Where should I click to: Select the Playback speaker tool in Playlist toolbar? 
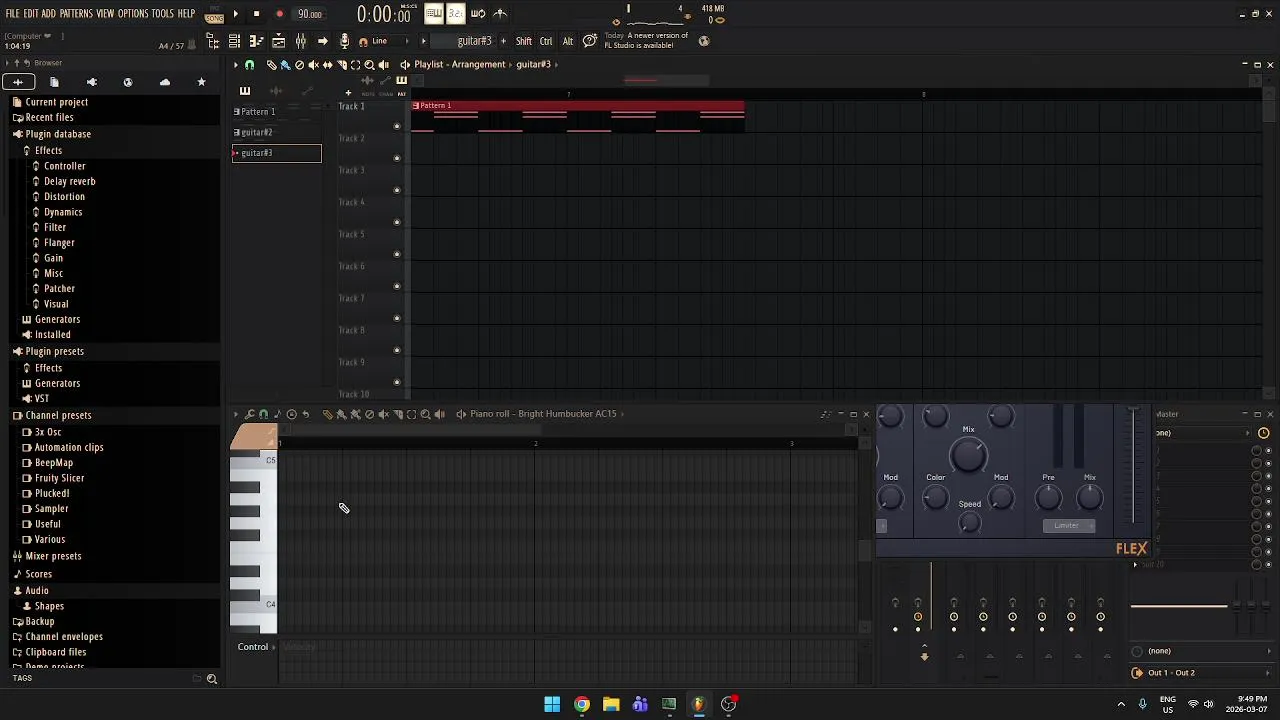[383, 65]
